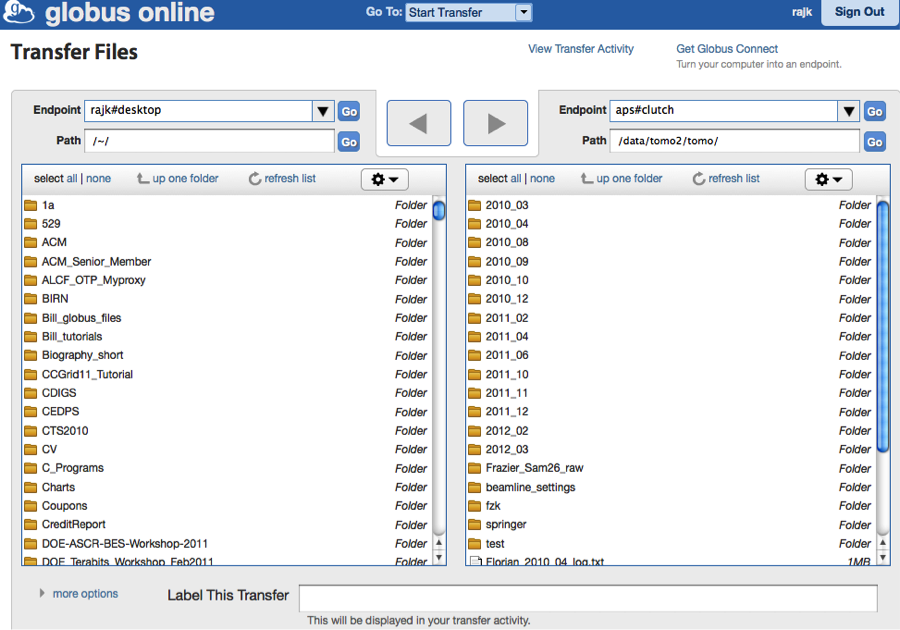Select the Bill_globus_files folder name
This screenshot has height=630, width=900.
[x=82, y=318]
